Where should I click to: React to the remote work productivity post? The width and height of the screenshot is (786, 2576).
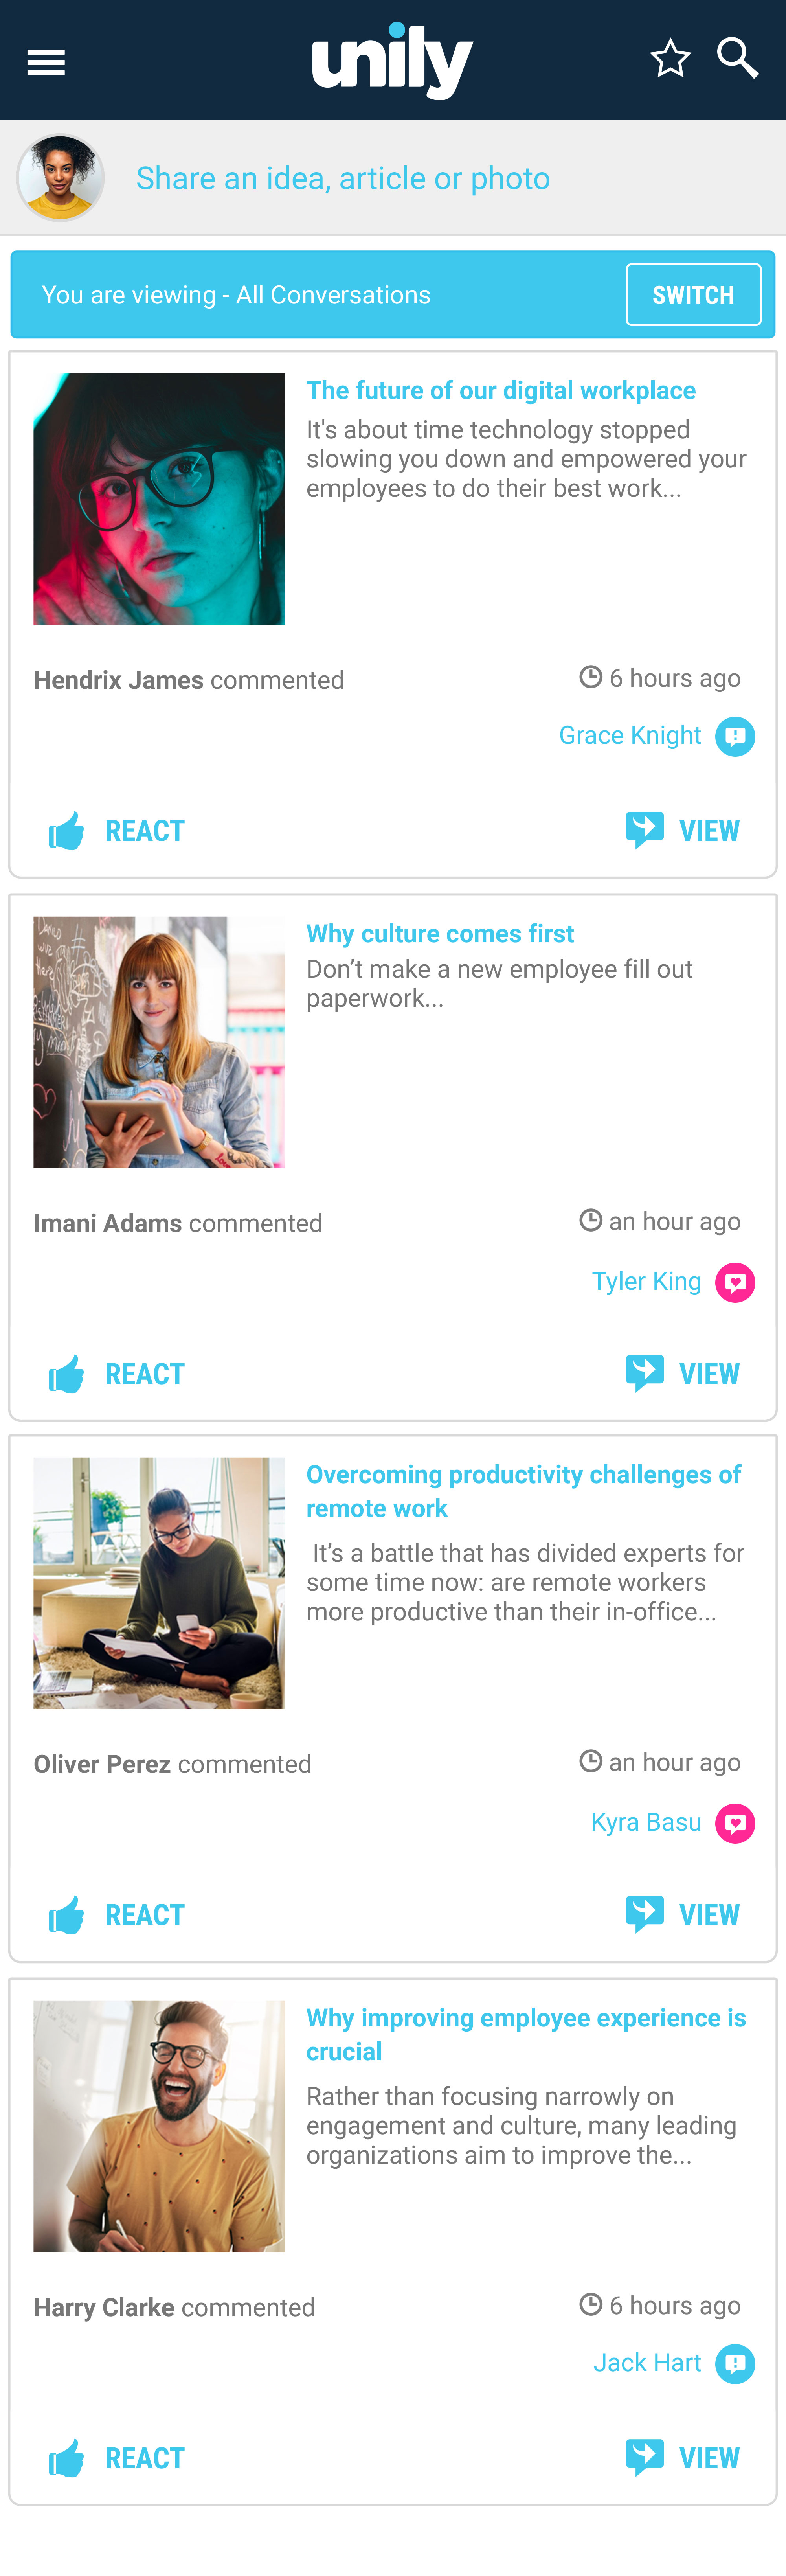(x=117, y=1915)
